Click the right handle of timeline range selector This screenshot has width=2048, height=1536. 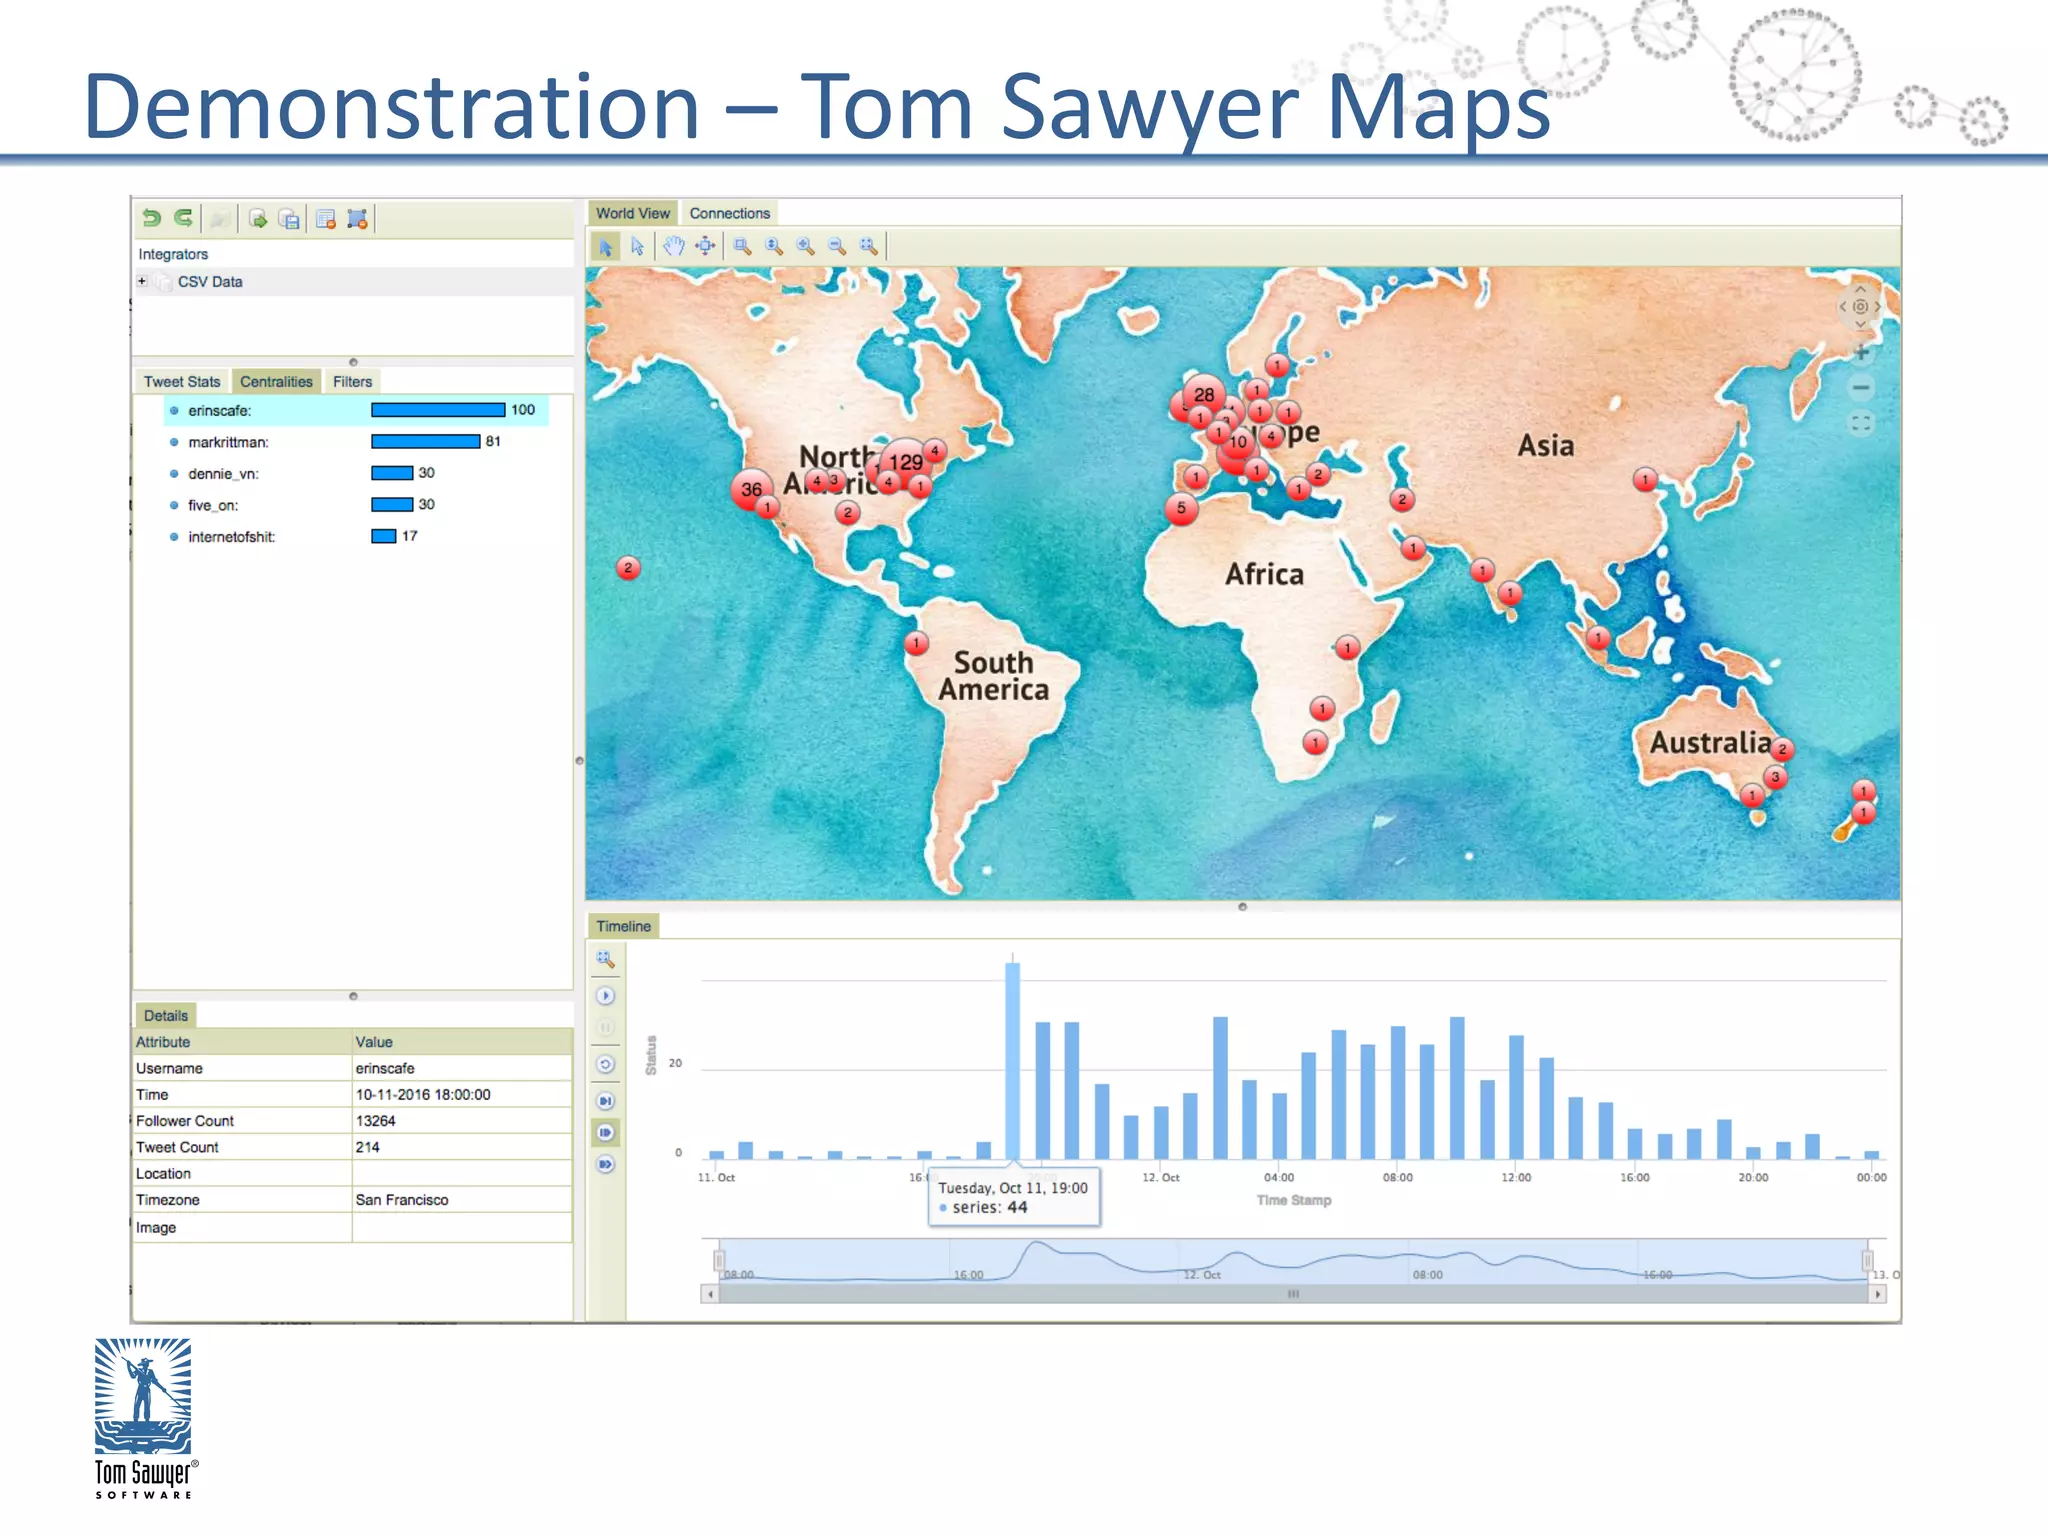click(x=1866, y=1260)
